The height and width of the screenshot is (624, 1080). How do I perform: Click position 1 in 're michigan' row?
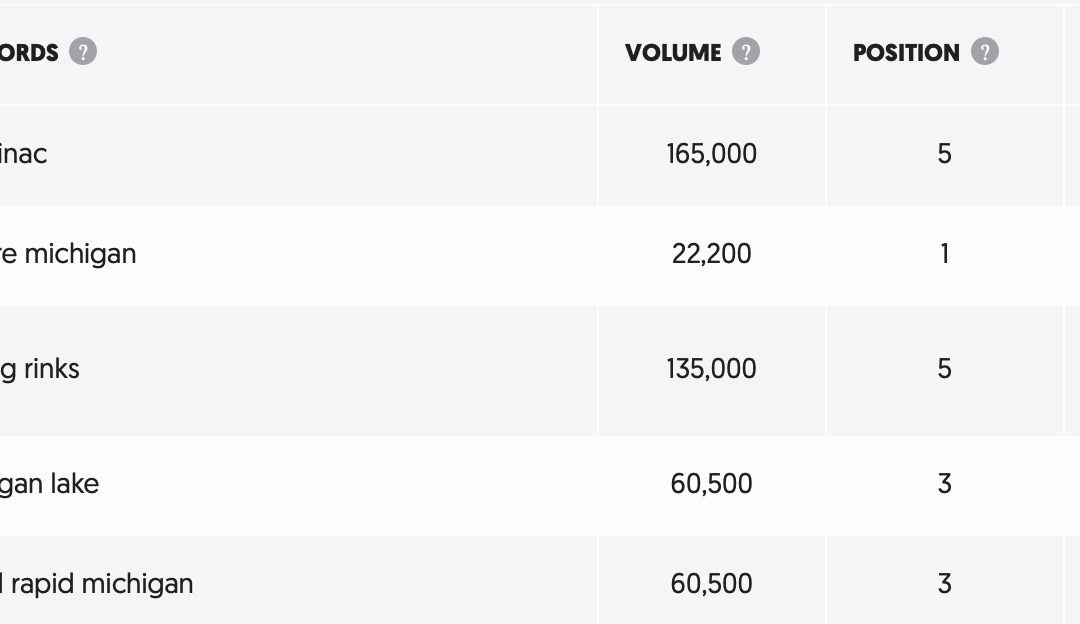944,254
